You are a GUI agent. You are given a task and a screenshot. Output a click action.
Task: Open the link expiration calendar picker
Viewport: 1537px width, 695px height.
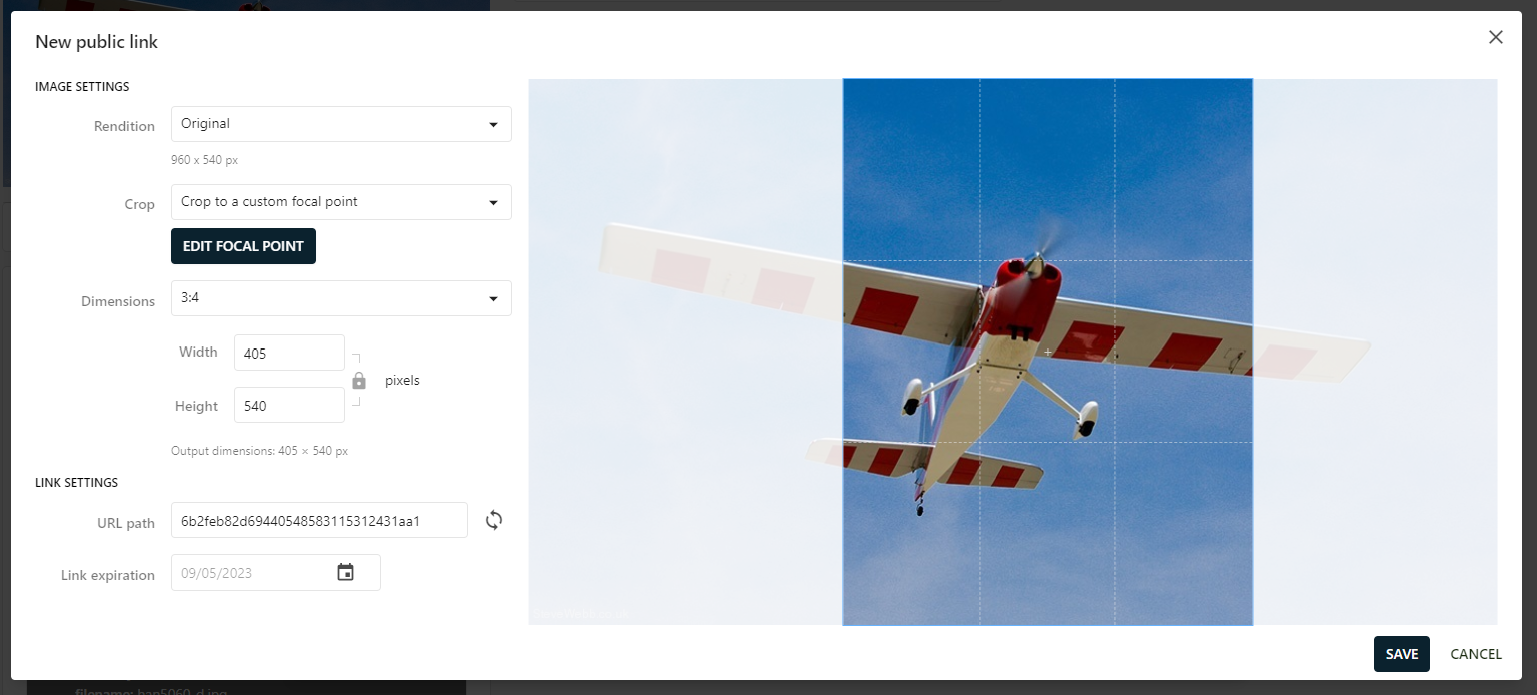click(x=345, y=573)
